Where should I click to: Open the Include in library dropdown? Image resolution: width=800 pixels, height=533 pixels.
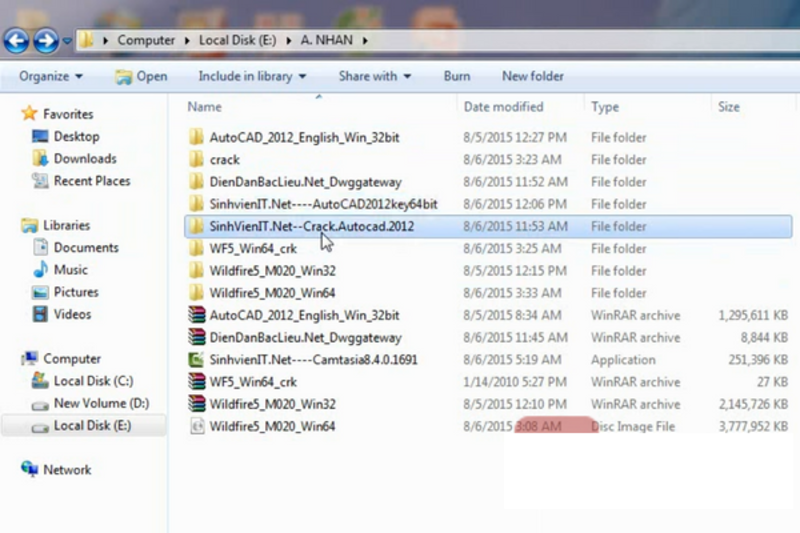(252, 76)
